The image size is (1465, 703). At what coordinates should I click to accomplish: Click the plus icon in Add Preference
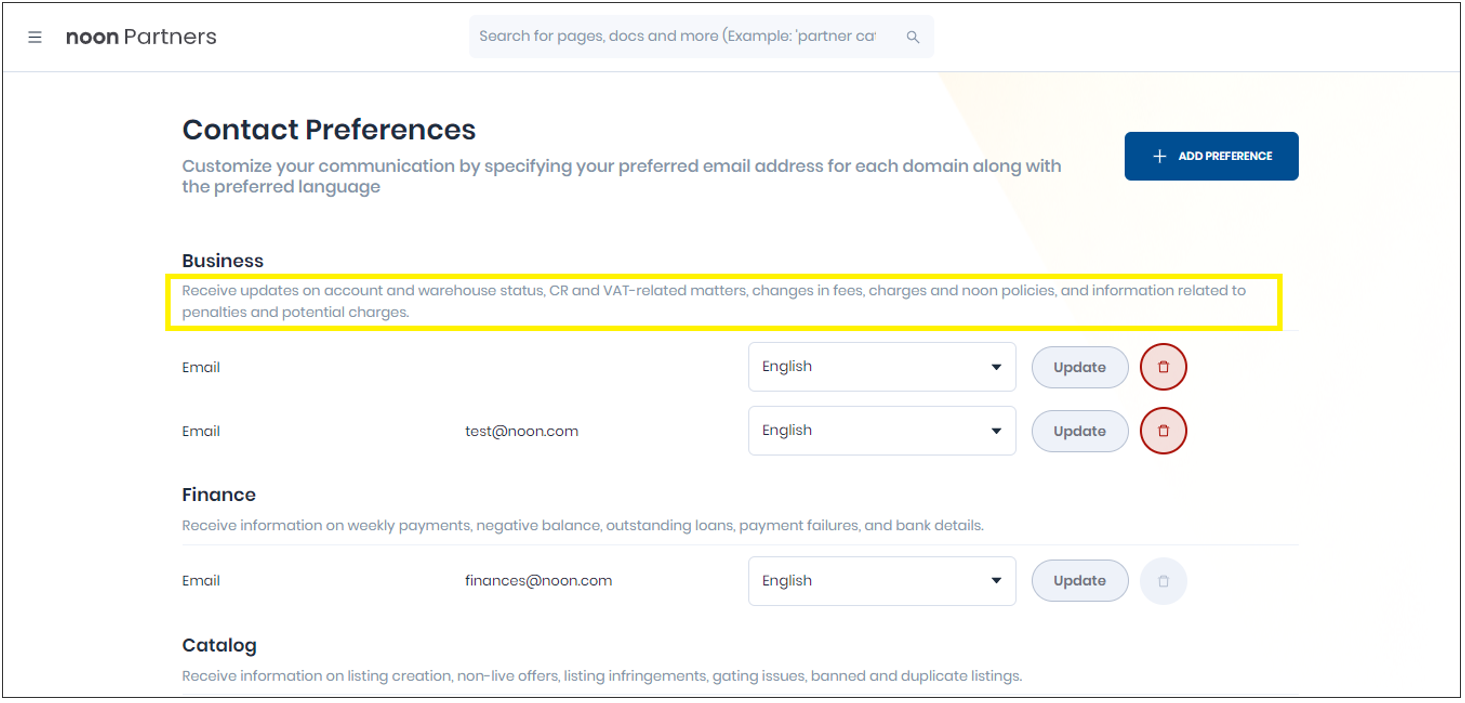(1160, 156)
